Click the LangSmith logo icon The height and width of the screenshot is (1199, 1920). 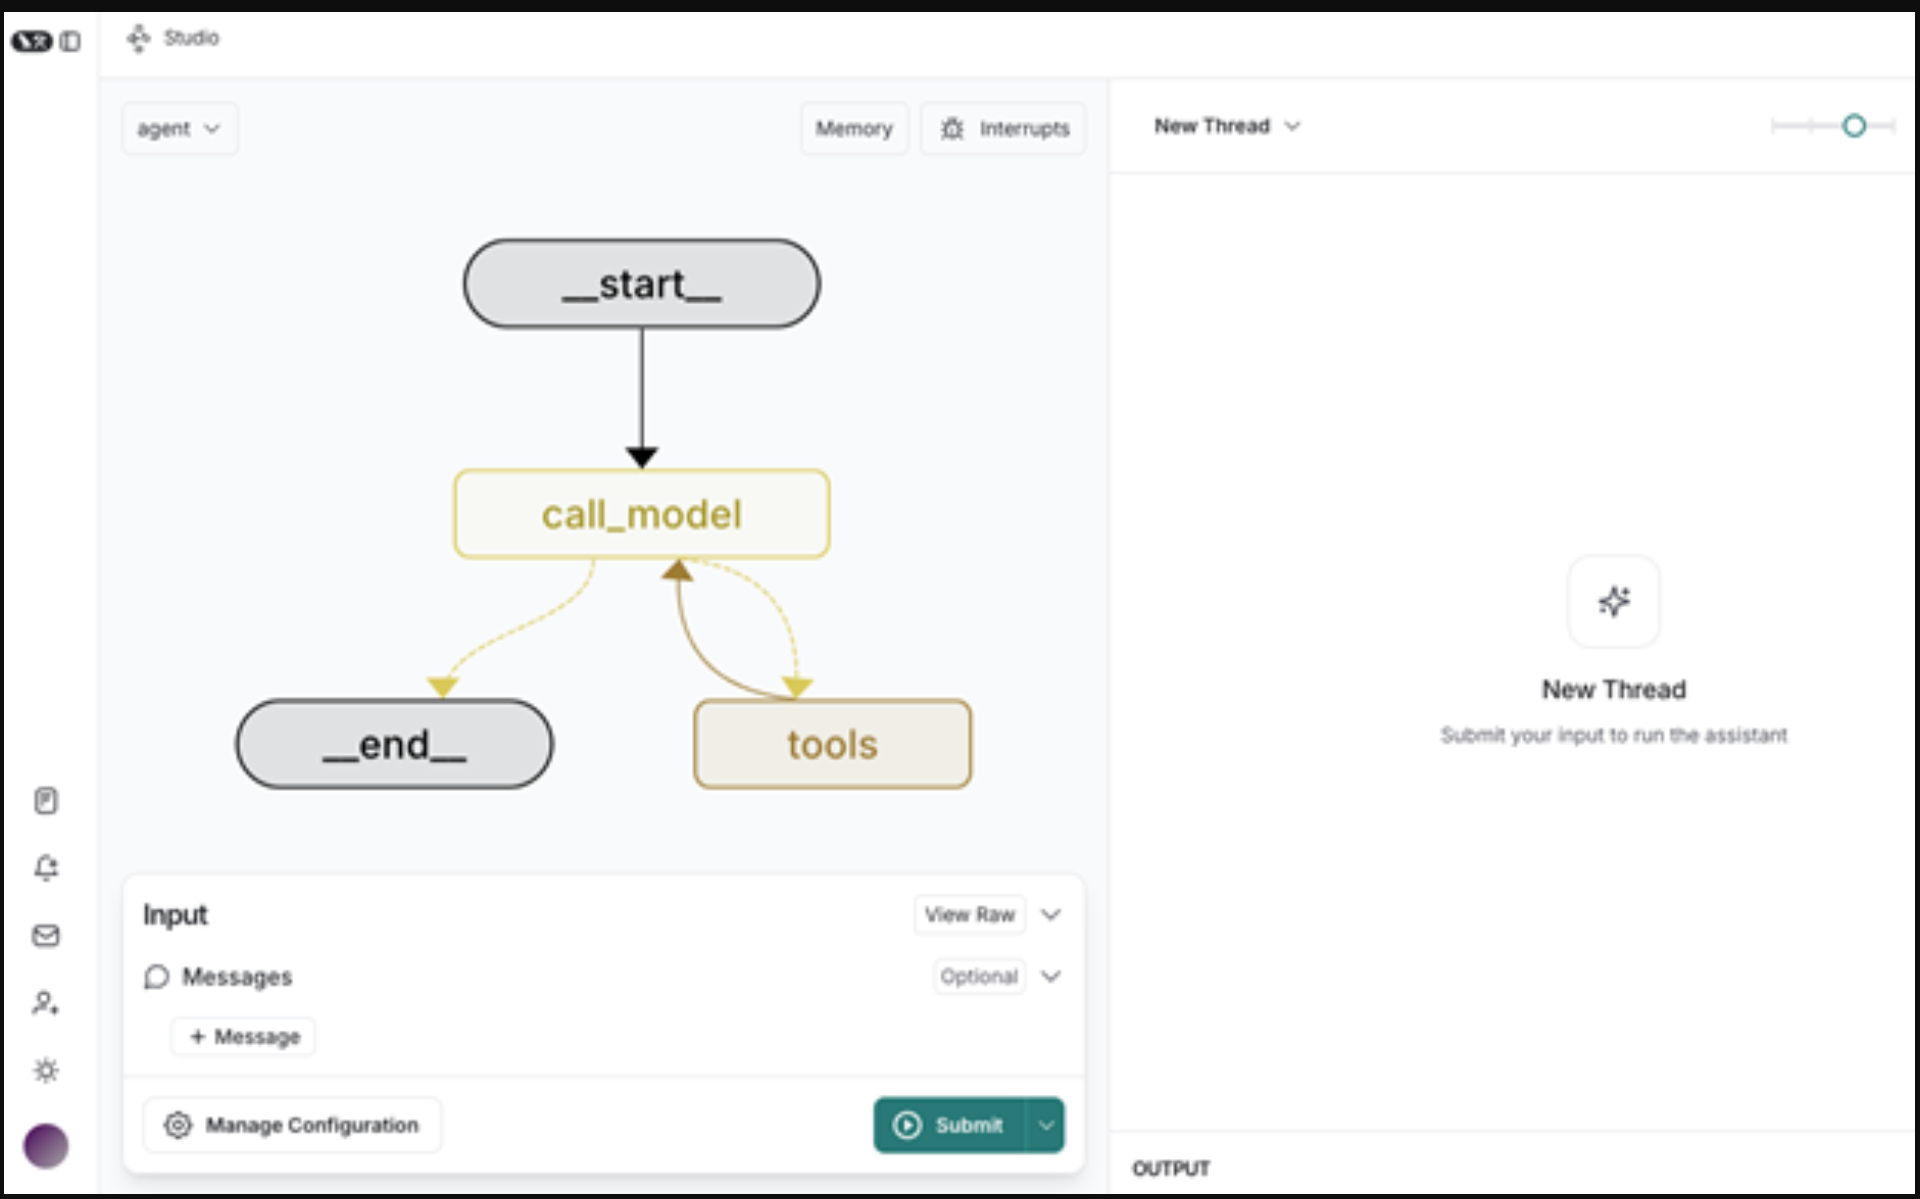30,41
